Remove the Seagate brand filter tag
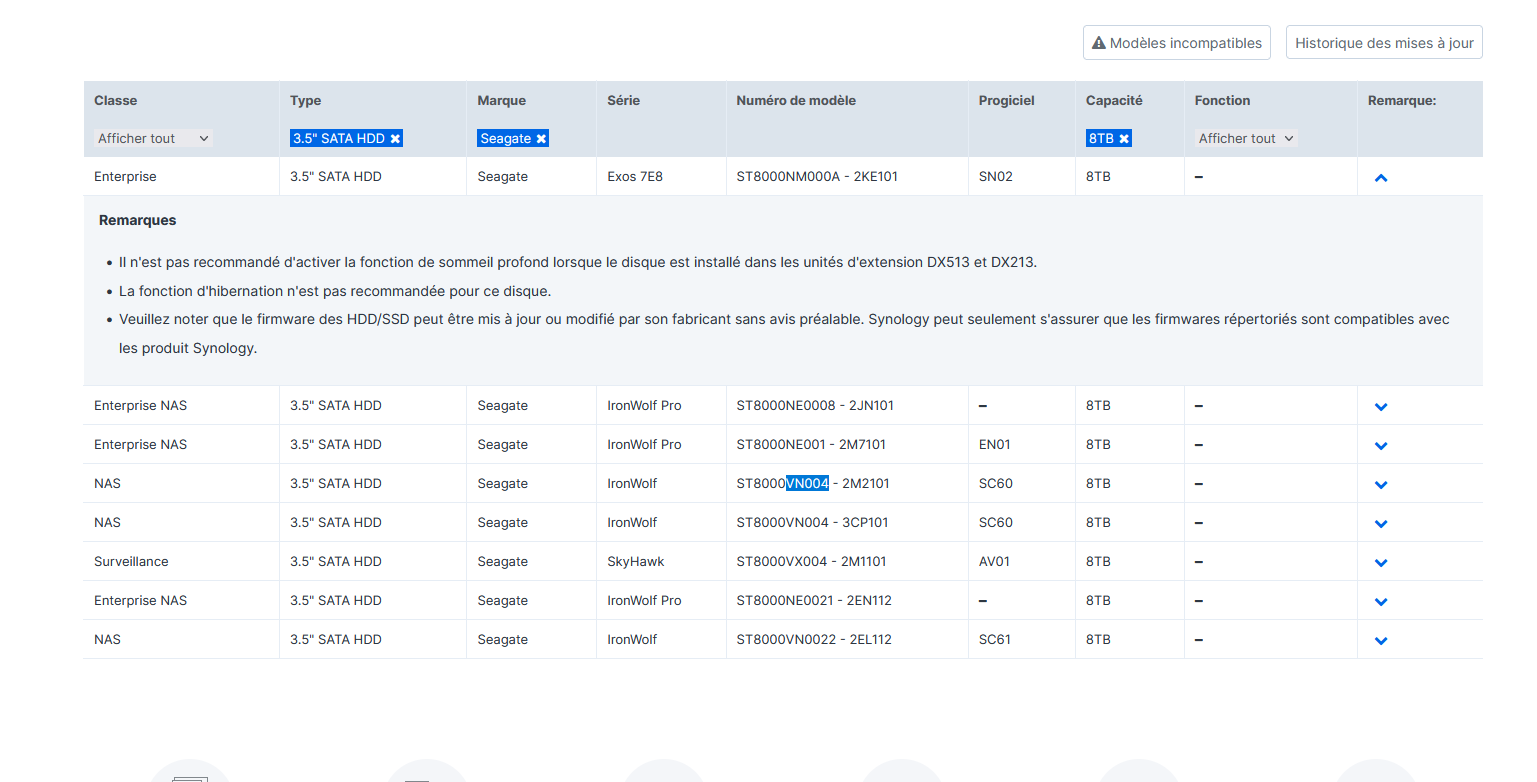Viewport: 1537px width, 782px height. click(x=541, y=139)
